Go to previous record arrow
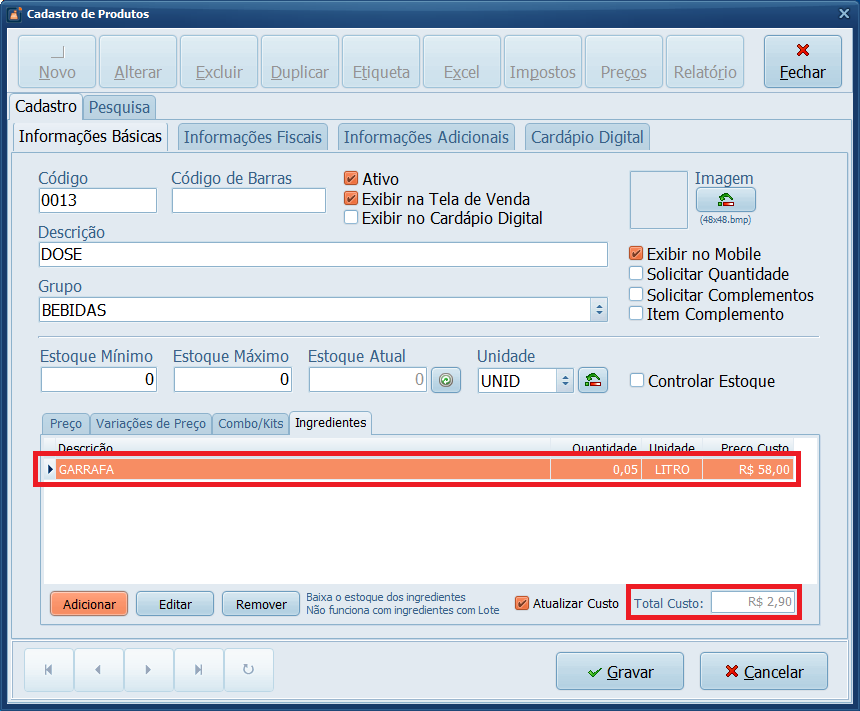The width and height of the screenshot is (860, 711). tap(98, 670)
